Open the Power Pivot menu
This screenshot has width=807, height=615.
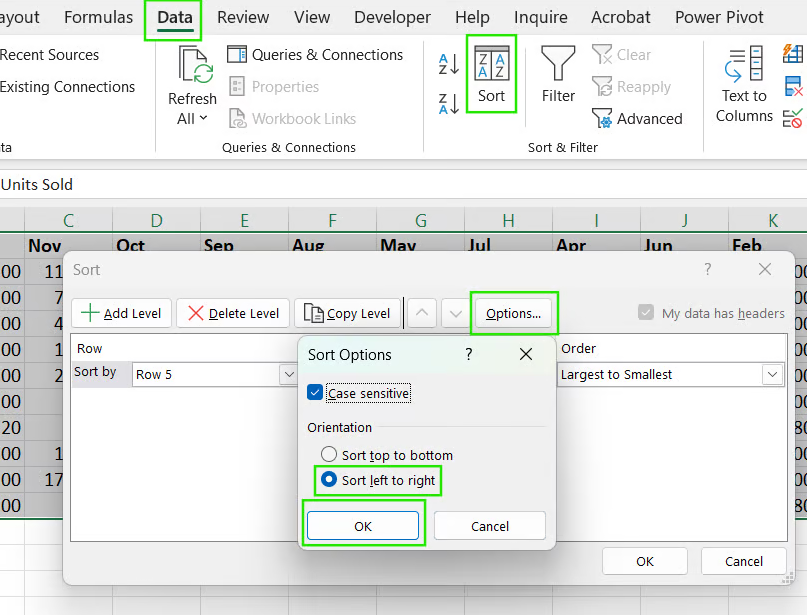pos(718,17)
